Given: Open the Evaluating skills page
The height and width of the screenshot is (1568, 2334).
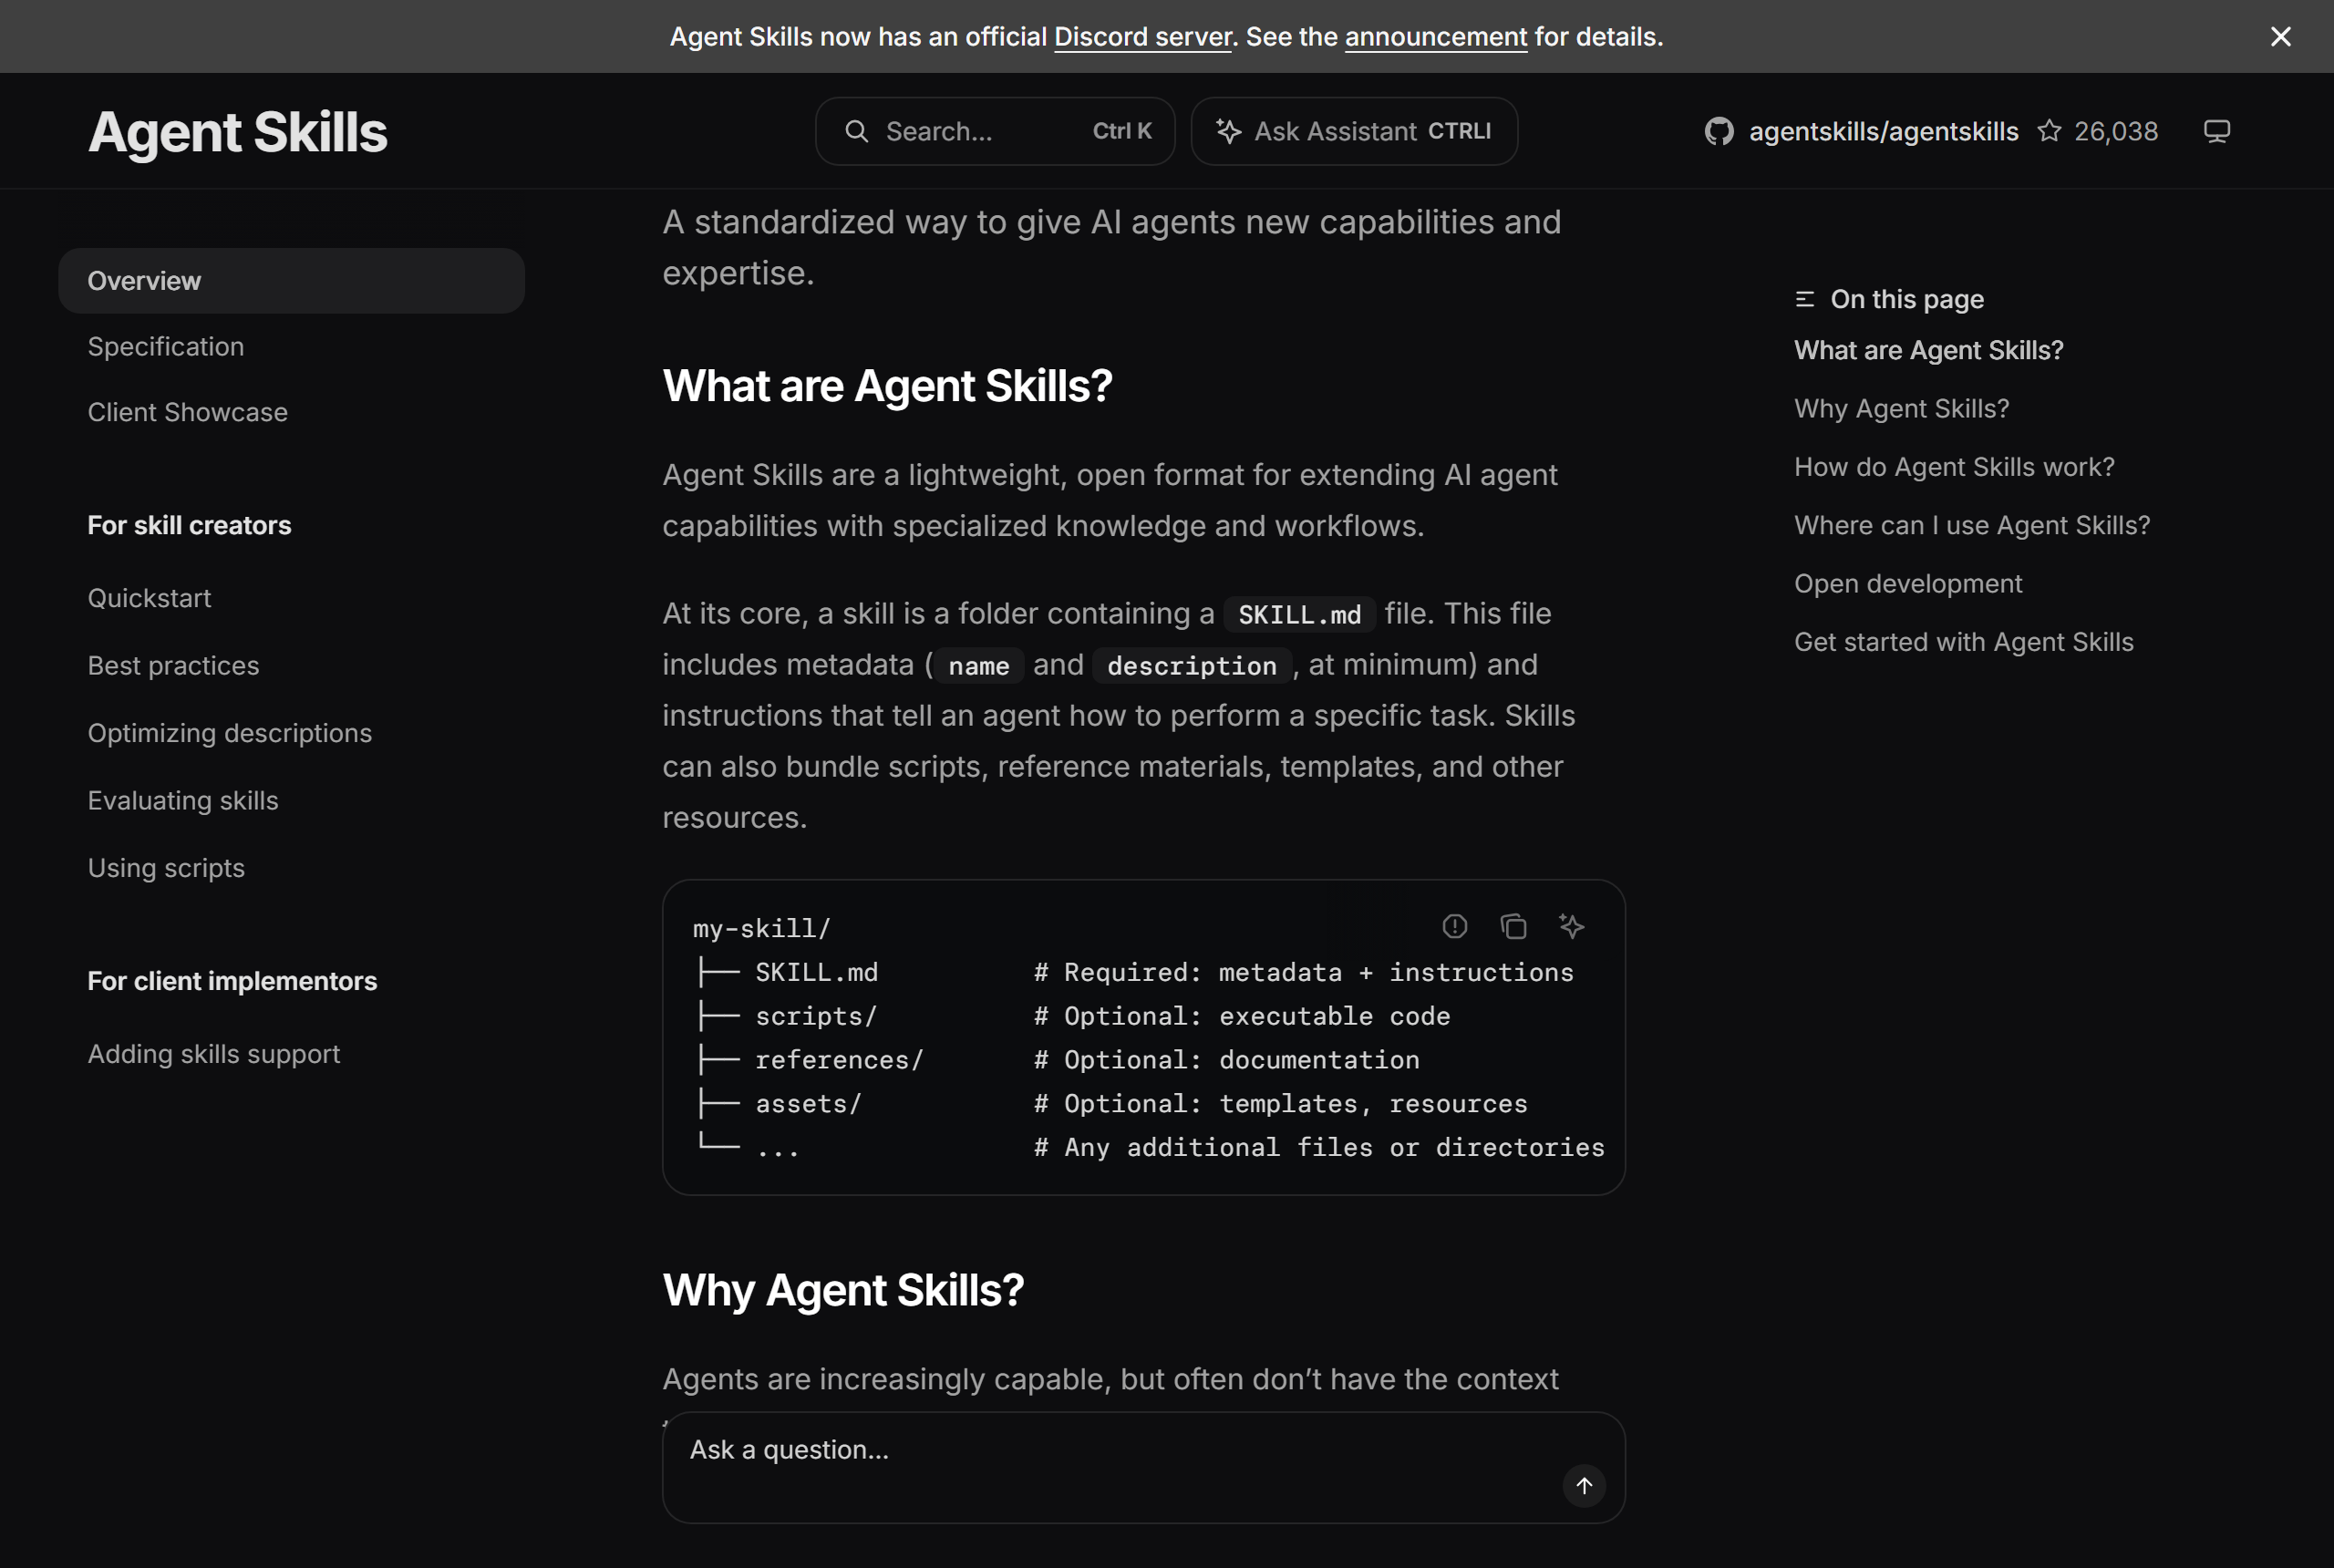Looking at the screenshot, I should [183, 801].
